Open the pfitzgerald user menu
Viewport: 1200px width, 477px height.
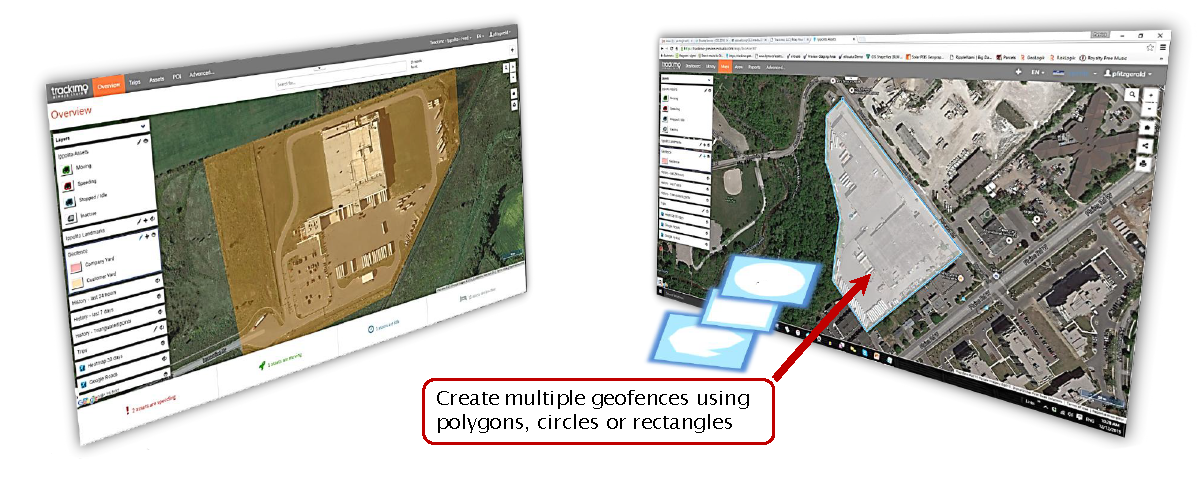tap(1128, 74)
